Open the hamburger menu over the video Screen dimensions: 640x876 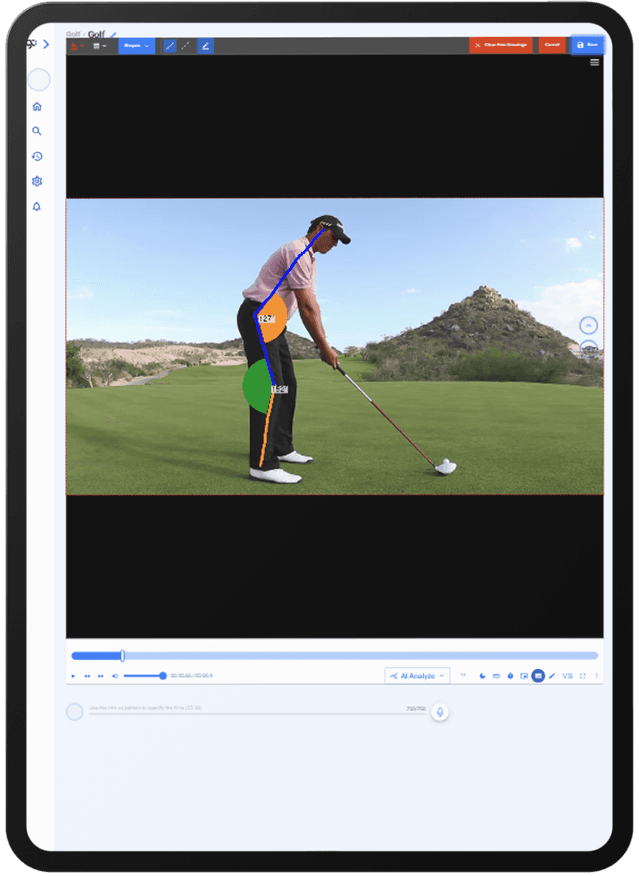click(595, 62)
